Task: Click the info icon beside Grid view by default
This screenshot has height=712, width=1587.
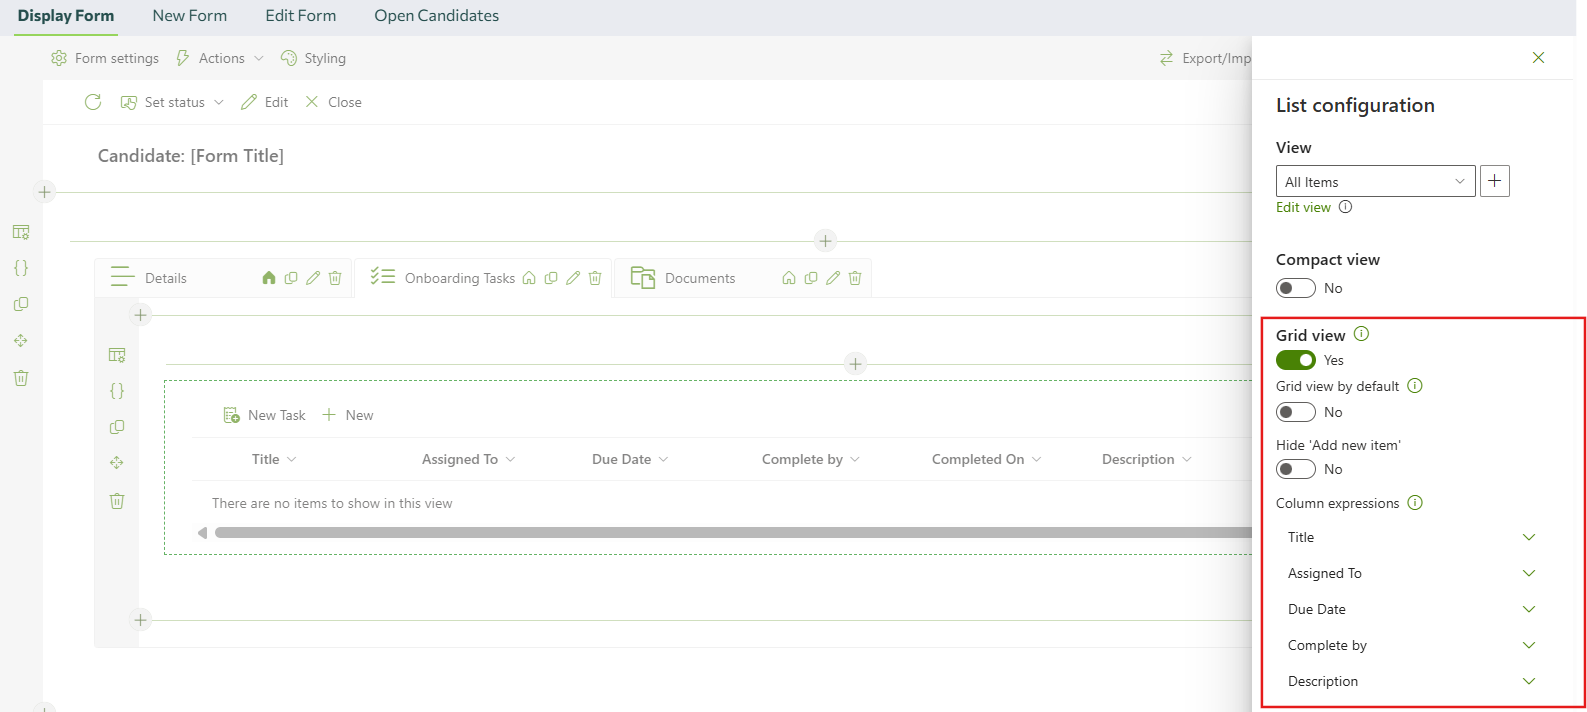Action: coord(1415,386)
